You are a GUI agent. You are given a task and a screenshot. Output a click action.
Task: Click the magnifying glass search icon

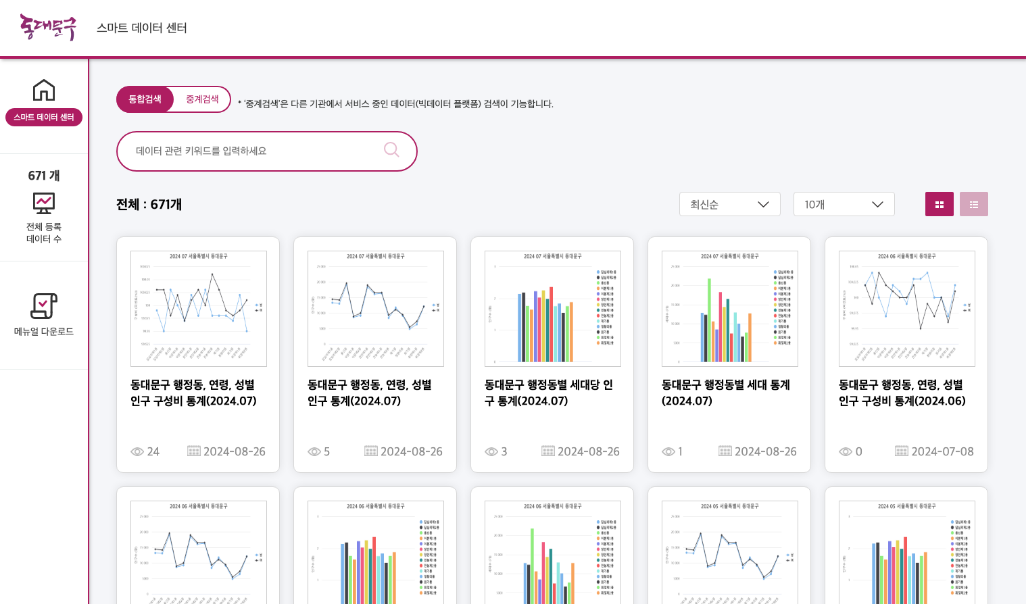tap(391, 149)
